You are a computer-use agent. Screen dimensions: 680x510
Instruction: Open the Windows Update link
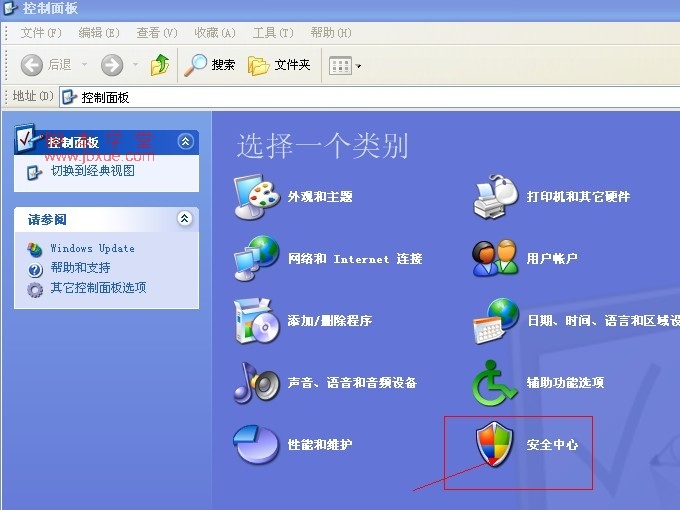point(92,248)
